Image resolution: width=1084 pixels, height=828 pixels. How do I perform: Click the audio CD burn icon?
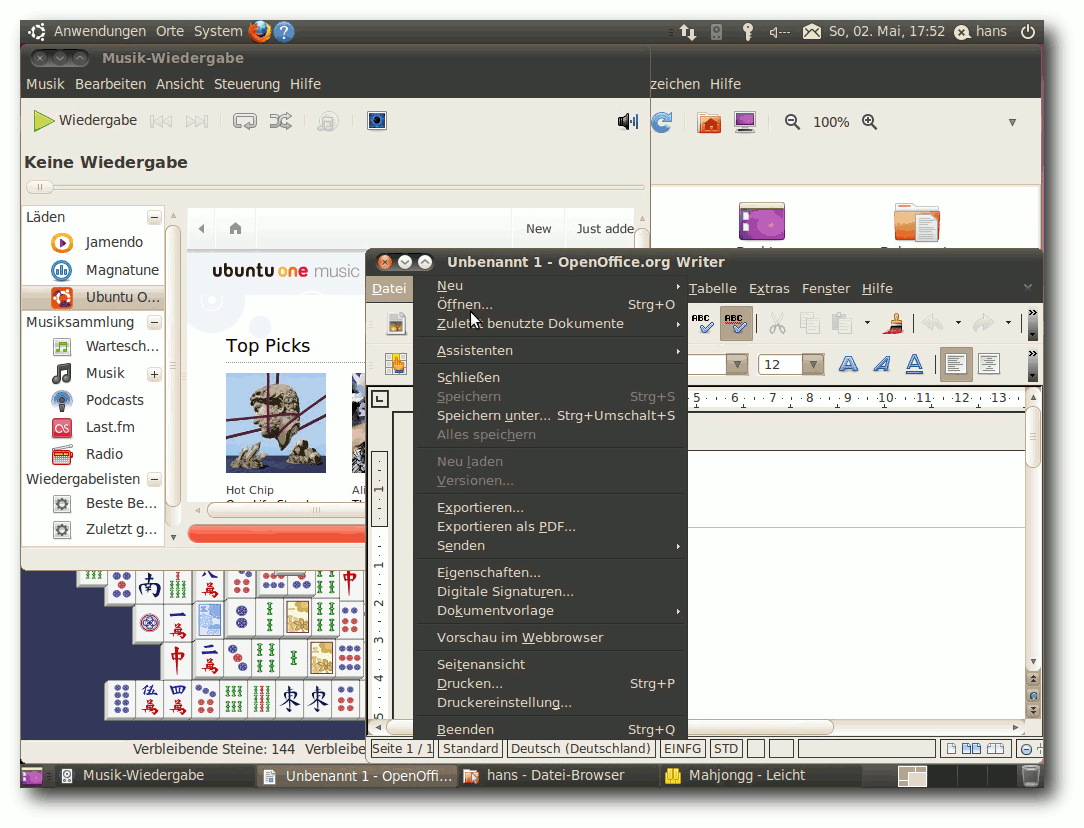click(x=328, y=122)
